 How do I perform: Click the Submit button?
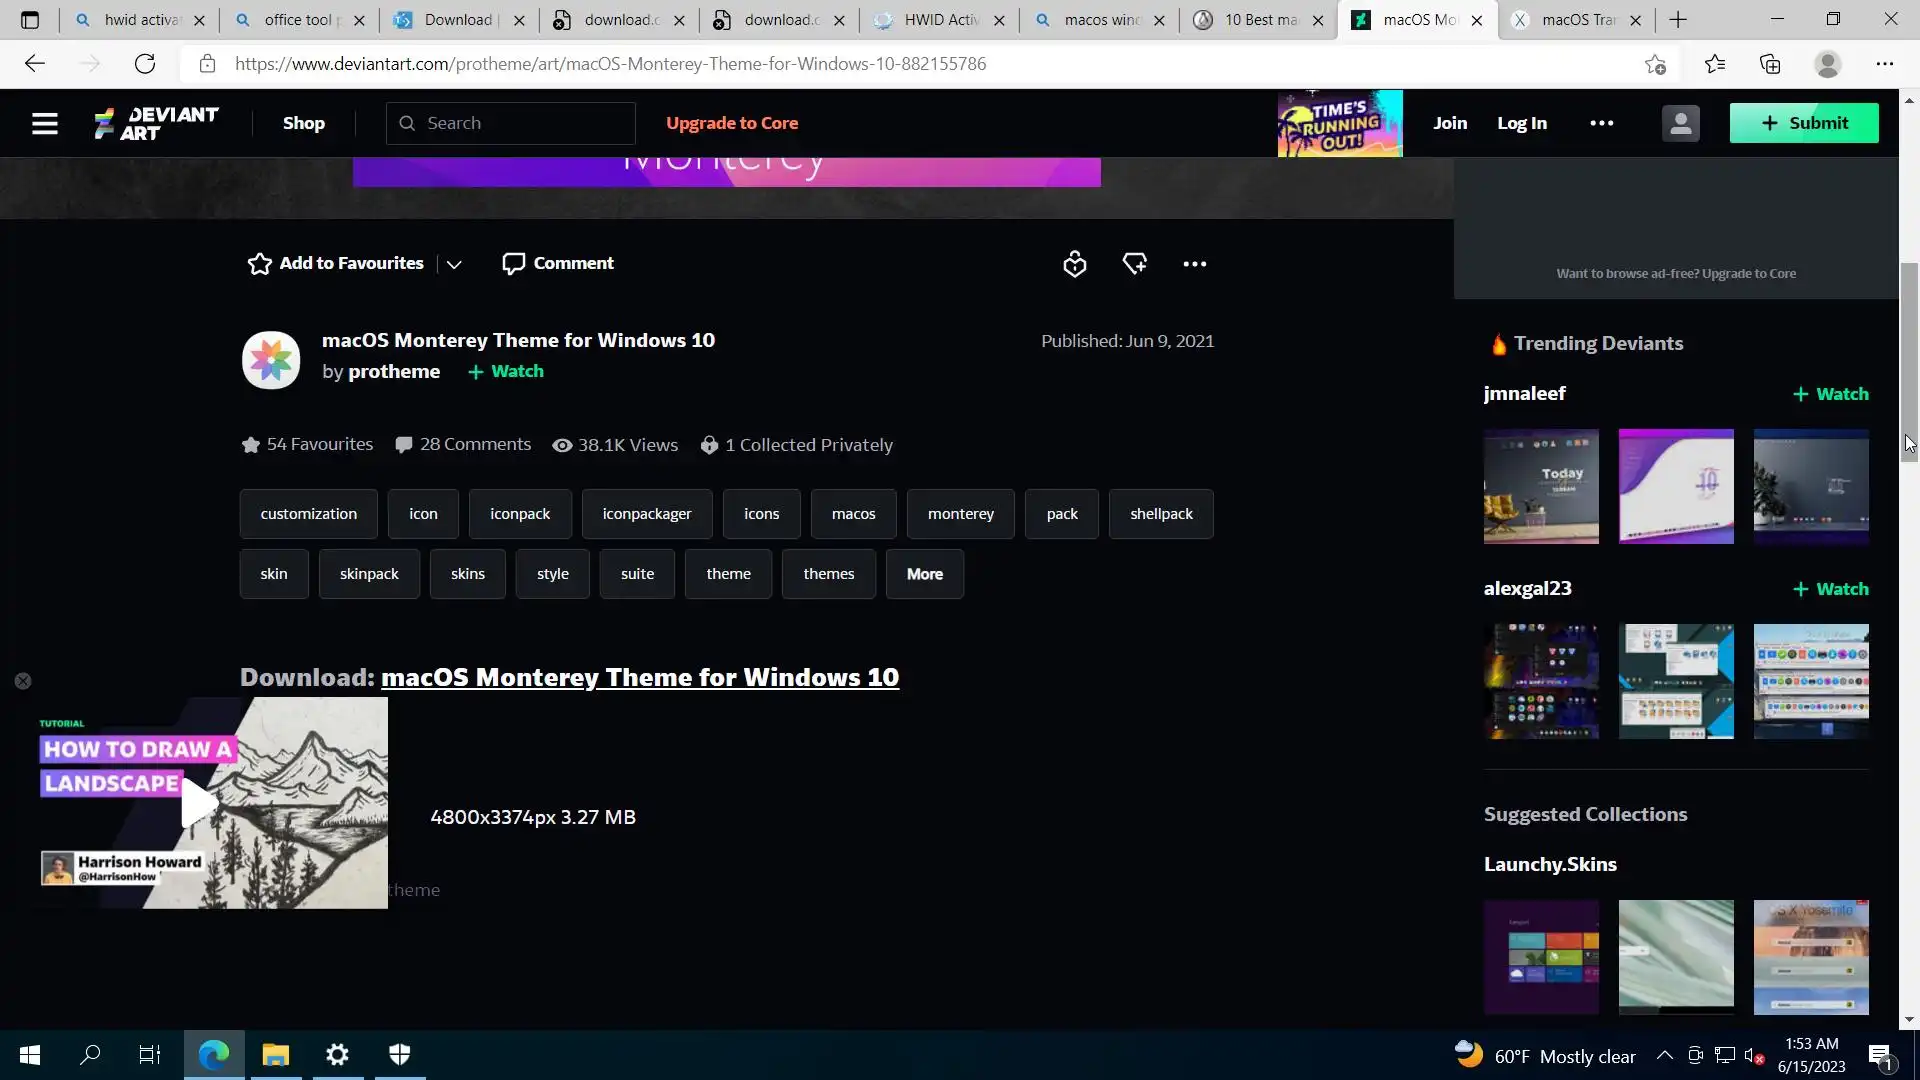point(1803,123)
